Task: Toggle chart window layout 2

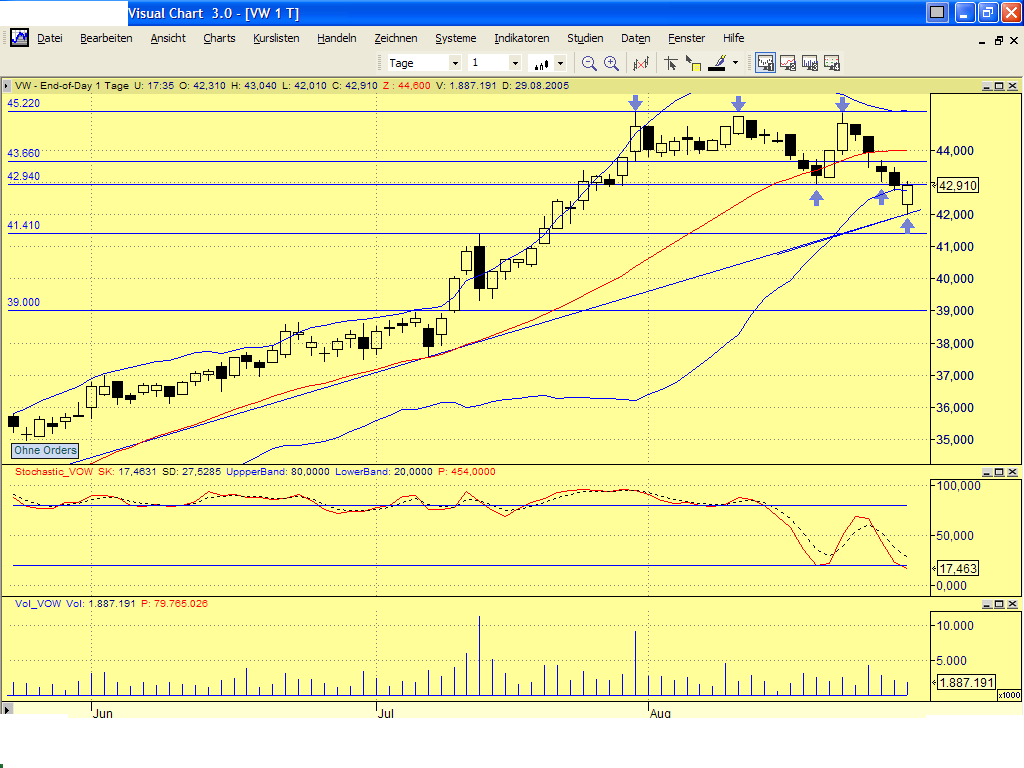Action: (x=788, y=62)
